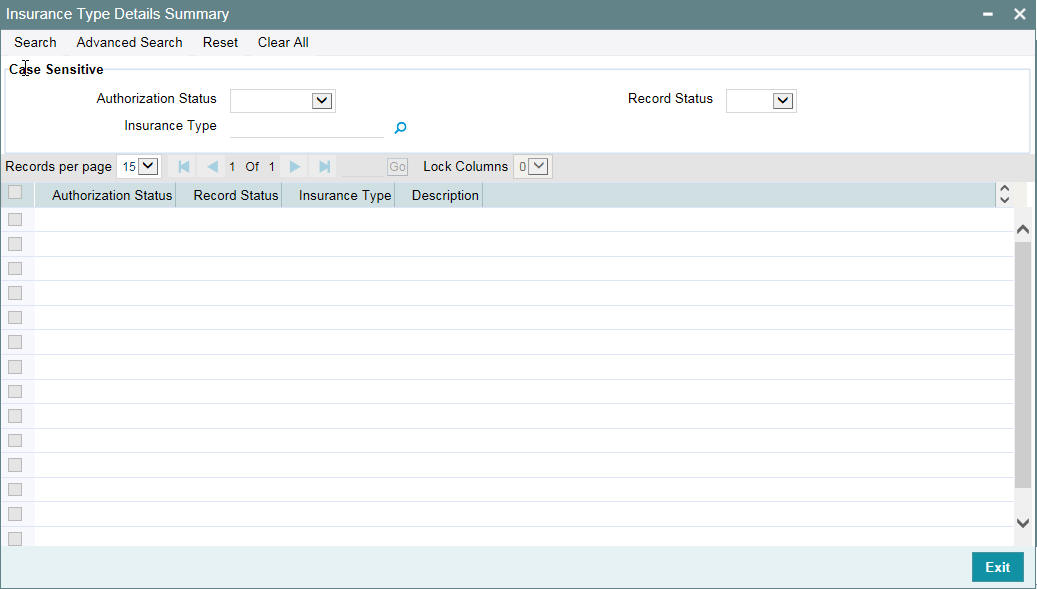Viewport: 1037px width, 589px height.
Task: Click the scroll down arrow of results grid
Action: point(1022,523)
